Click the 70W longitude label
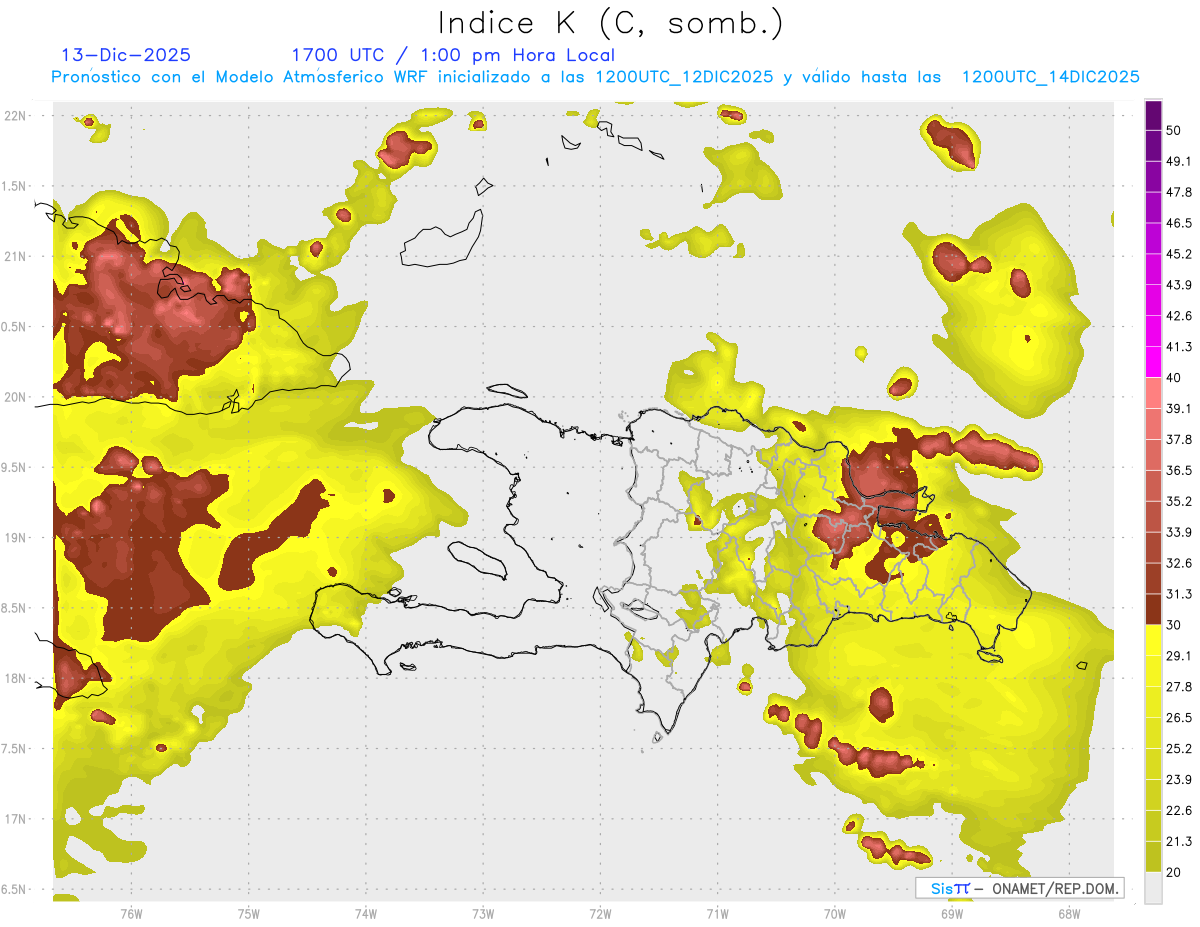1200x927 pixels. [835, 914]
